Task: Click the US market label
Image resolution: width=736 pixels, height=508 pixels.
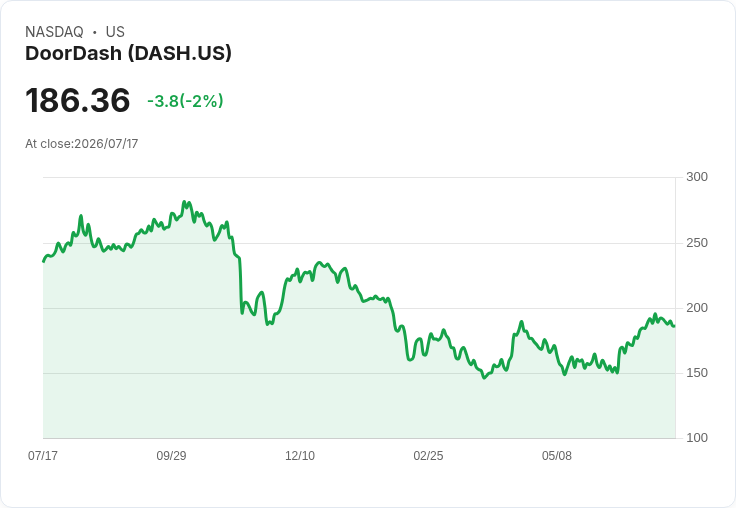Action: tap(115, 32)
